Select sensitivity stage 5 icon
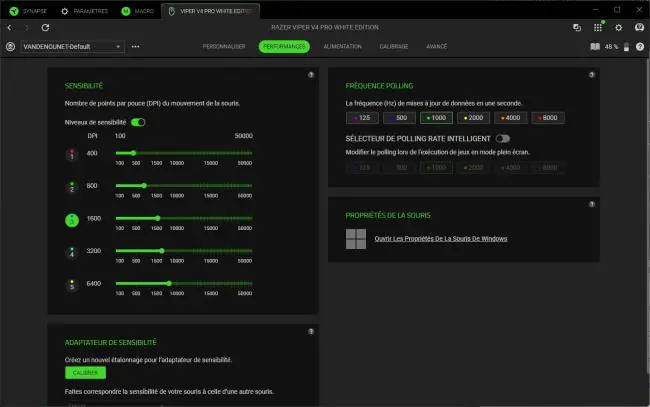Viewport: 650px width, 407px height. pyautogui.click(x=72, y=285)
